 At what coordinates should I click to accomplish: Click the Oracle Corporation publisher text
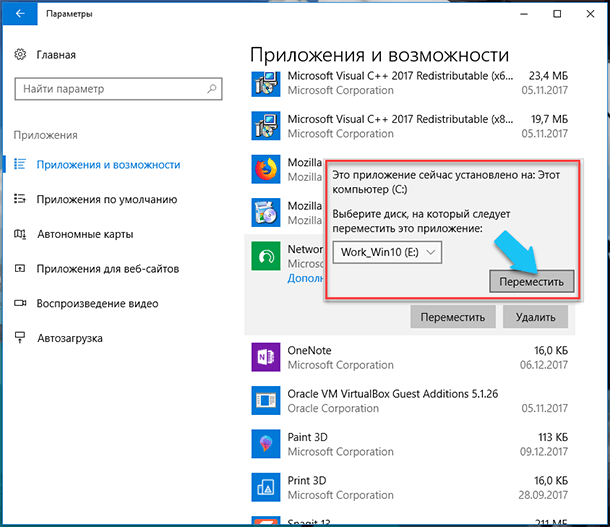(x=333, y=408)
